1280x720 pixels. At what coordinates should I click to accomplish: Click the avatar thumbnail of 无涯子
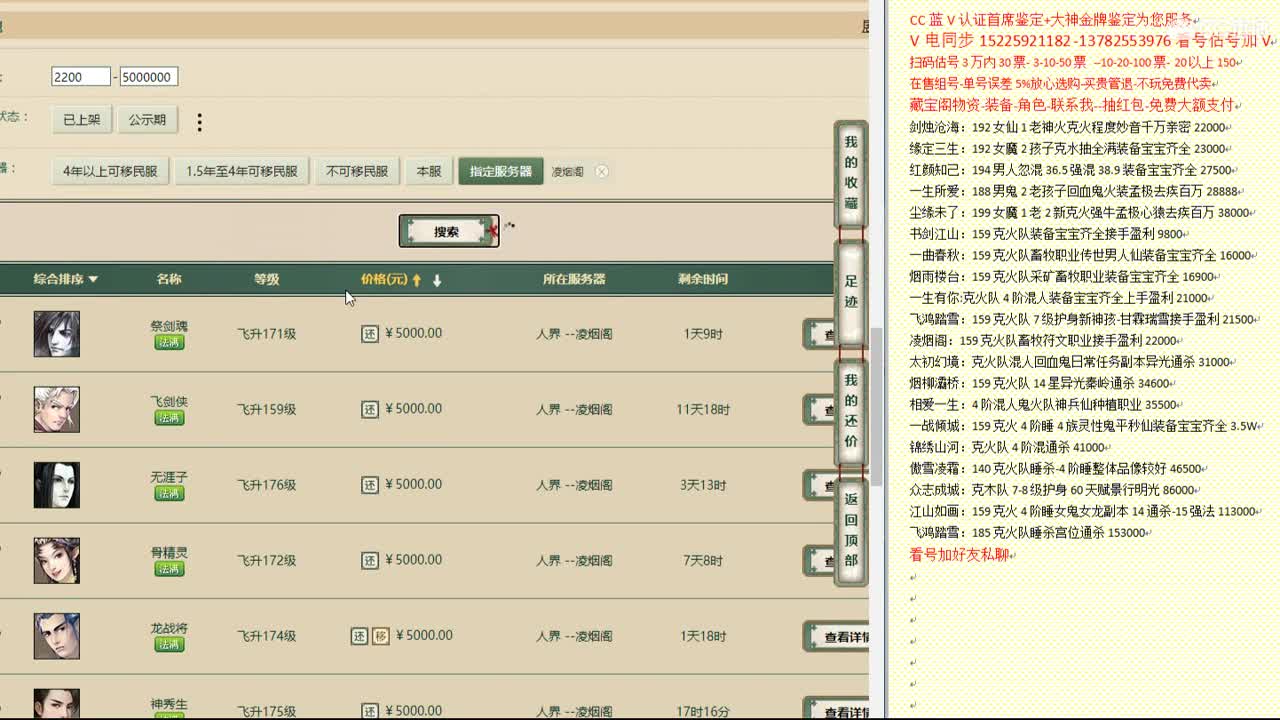click(x=56, y=484)
